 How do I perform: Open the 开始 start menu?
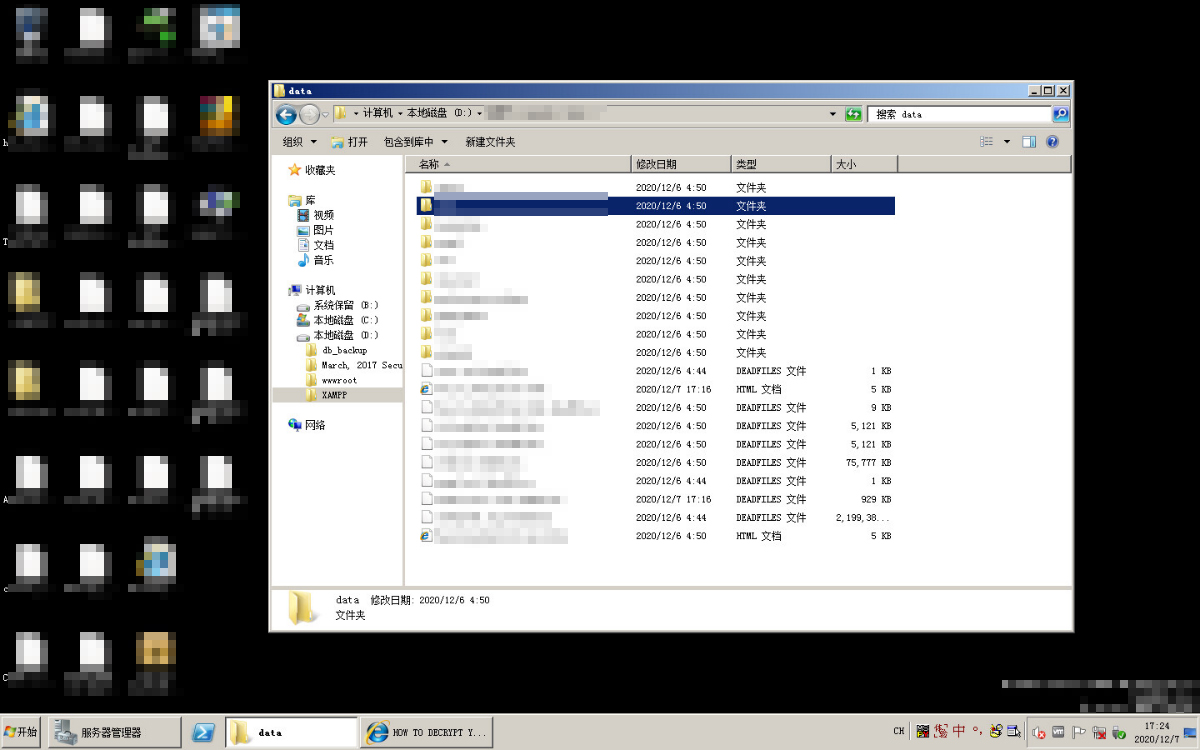(21, 732)
